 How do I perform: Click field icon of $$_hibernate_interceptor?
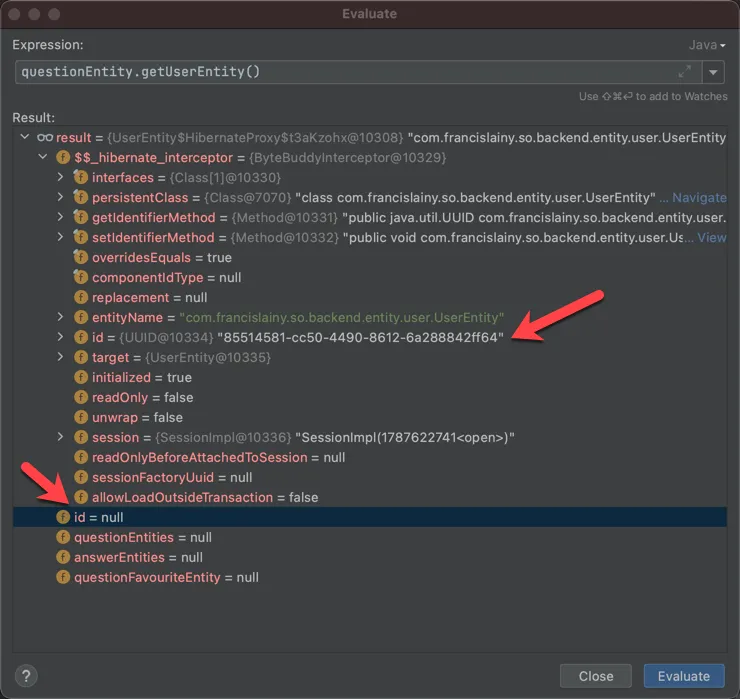click(x=63, y=157)
